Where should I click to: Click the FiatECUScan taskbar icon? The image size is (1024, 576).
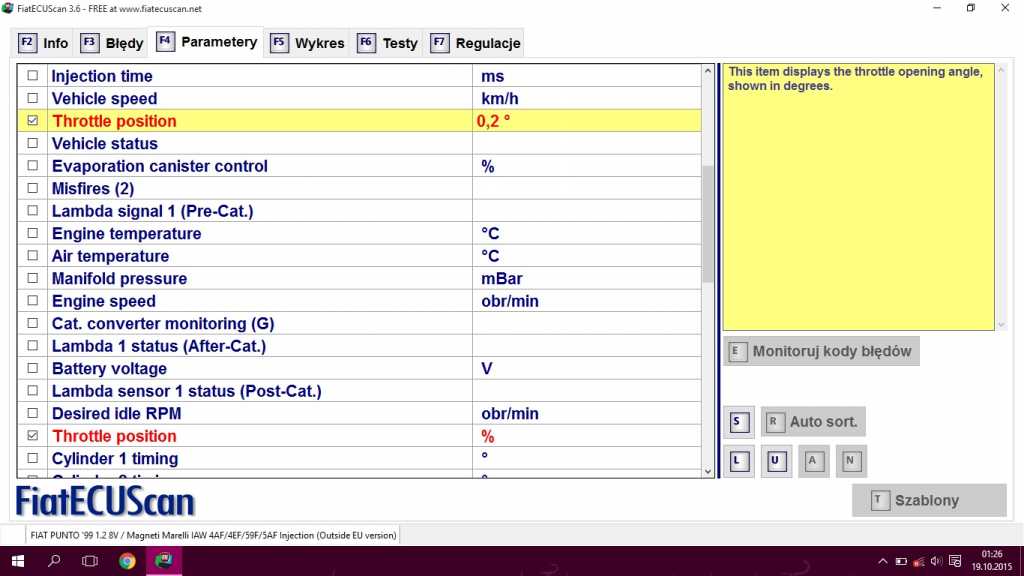[164, 561]
